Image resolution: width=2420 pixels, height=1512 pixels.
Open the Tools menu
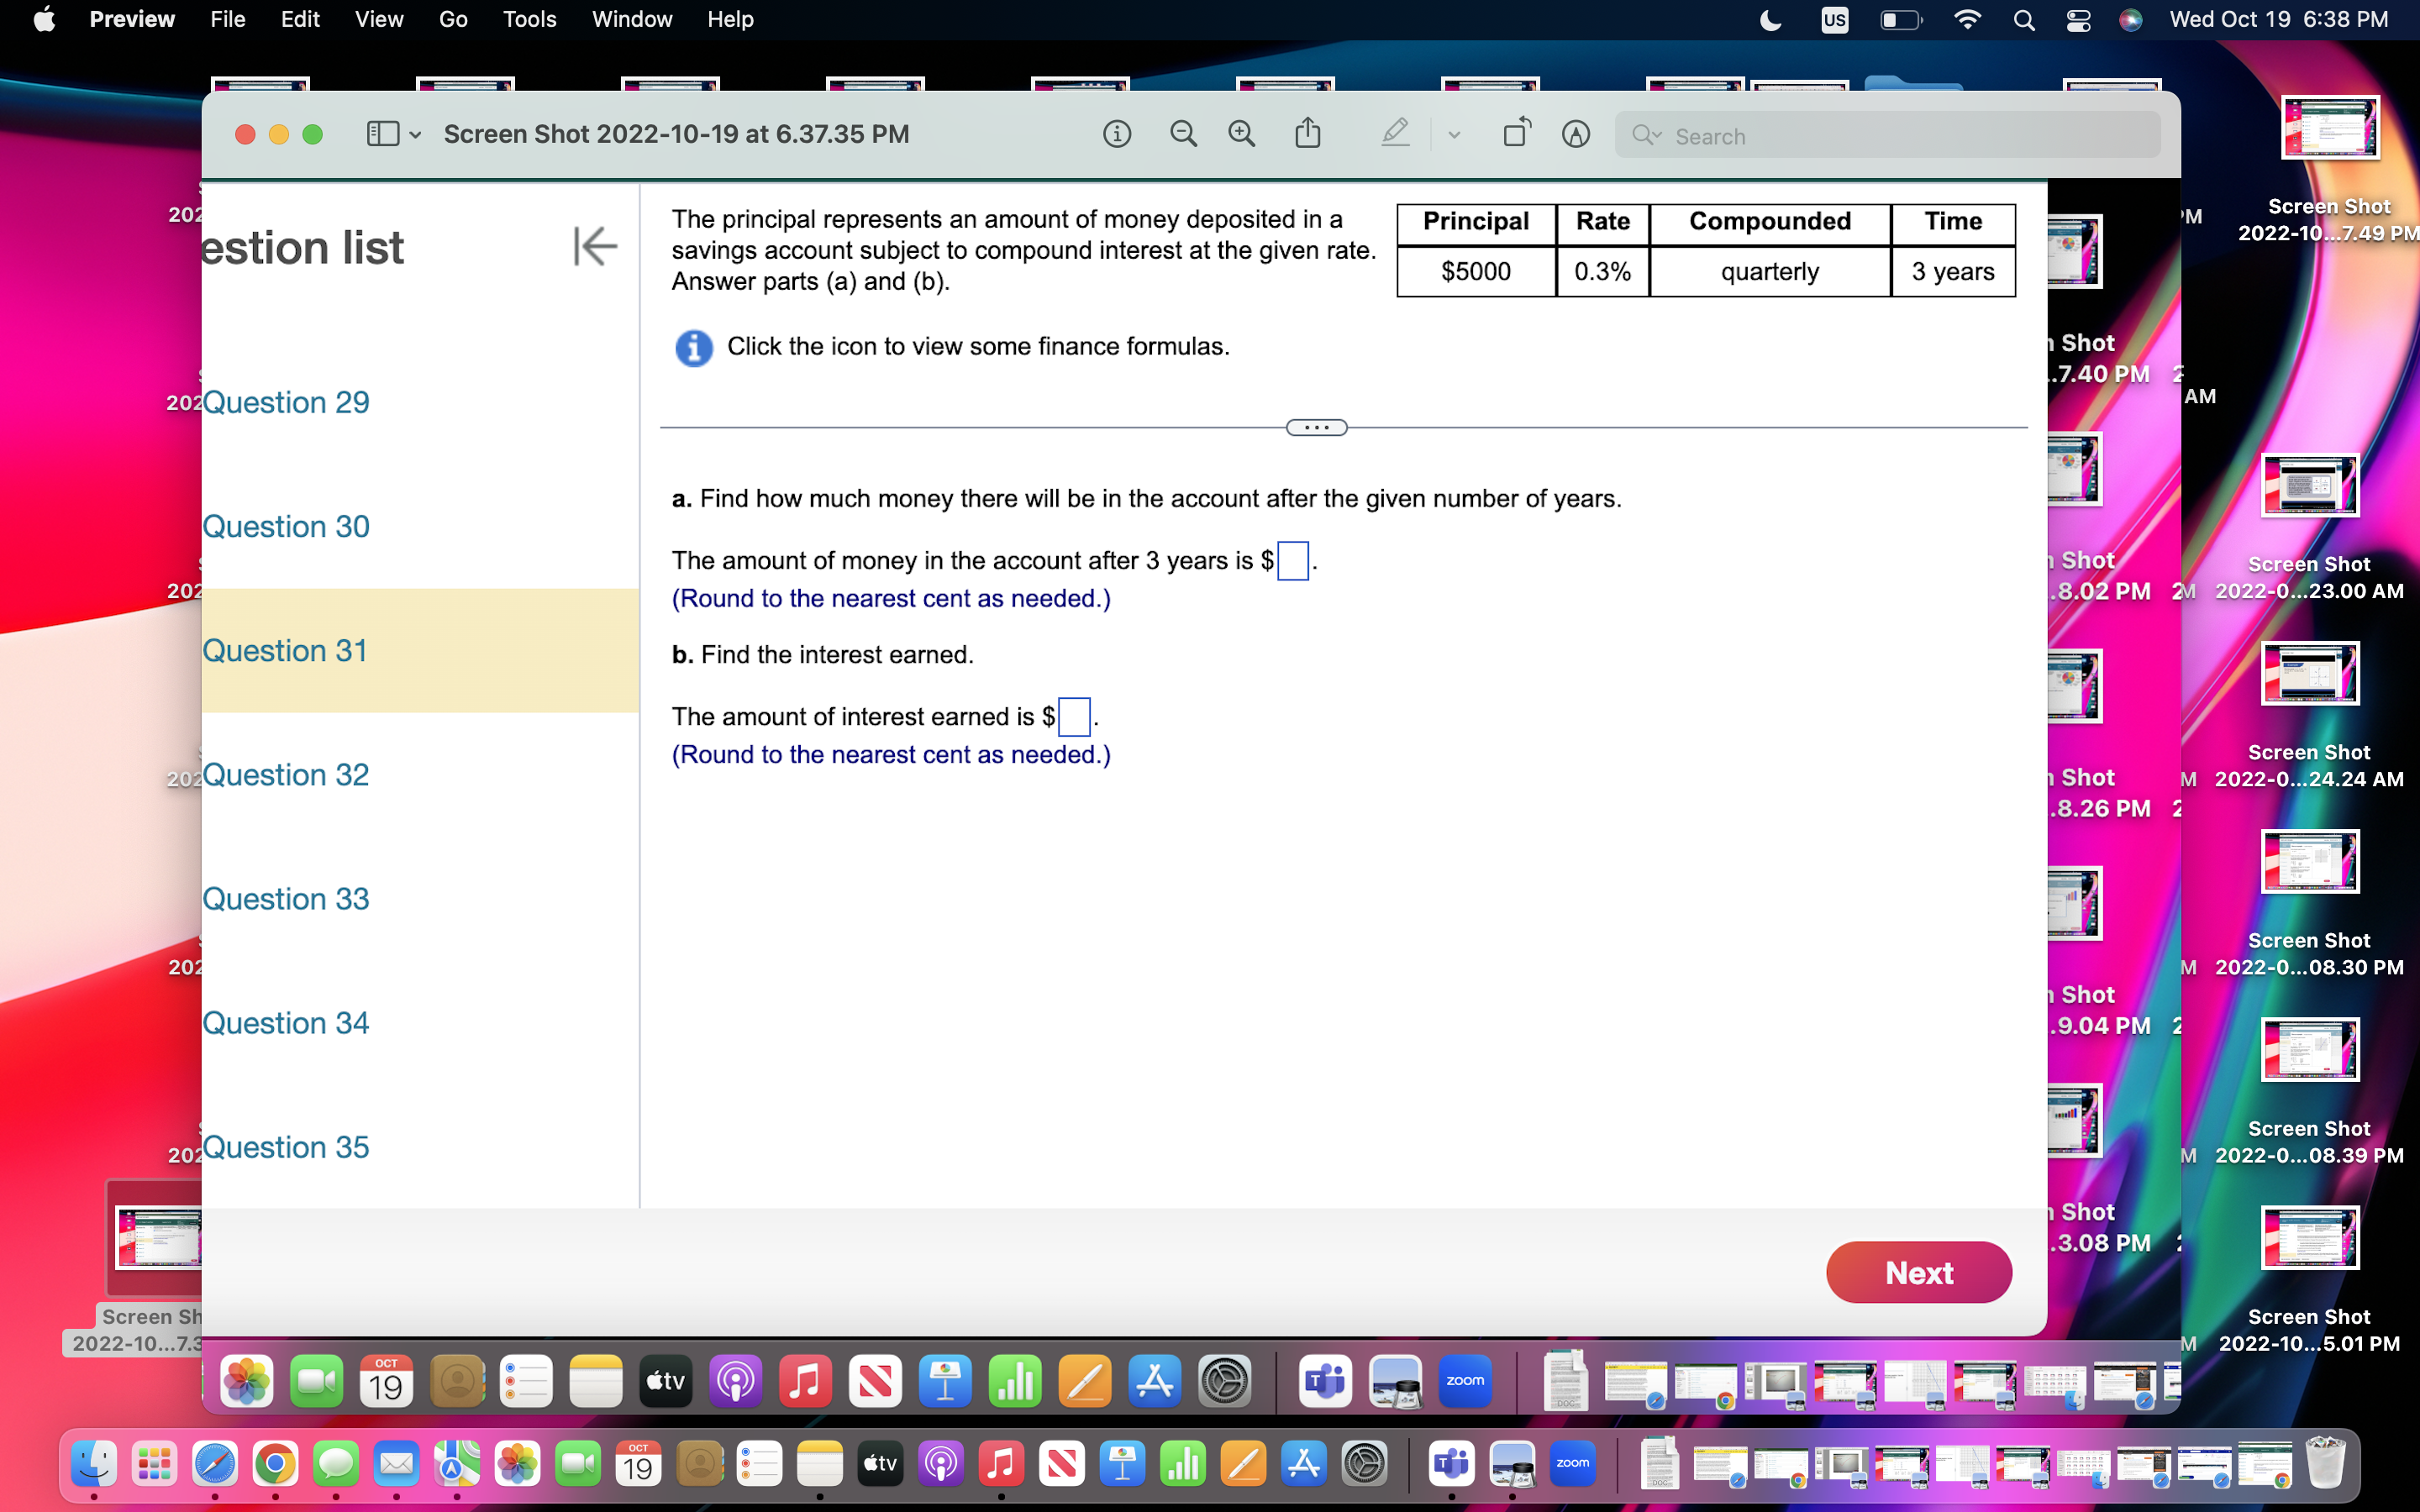pyautogui.click(x=529, y=19)
